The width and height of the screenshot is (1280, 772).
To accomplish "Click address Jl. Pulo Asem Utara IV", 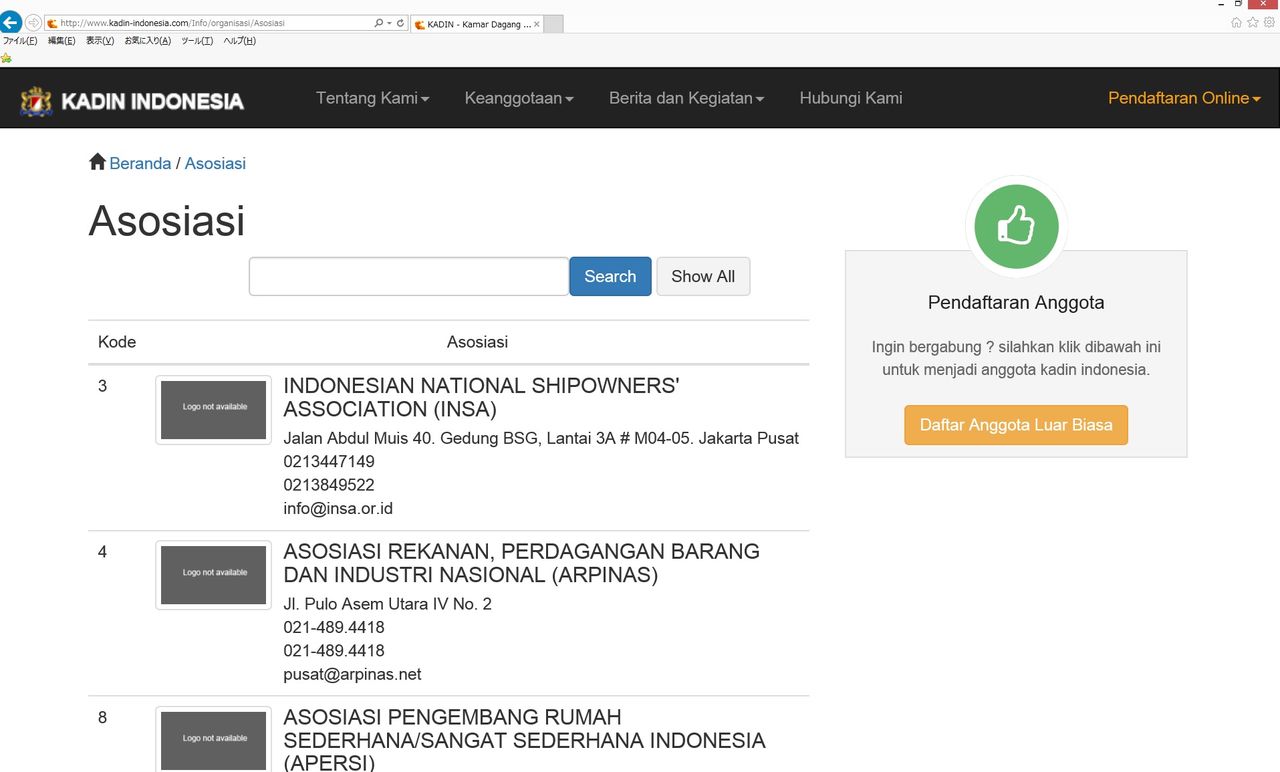I will point(387,604).
